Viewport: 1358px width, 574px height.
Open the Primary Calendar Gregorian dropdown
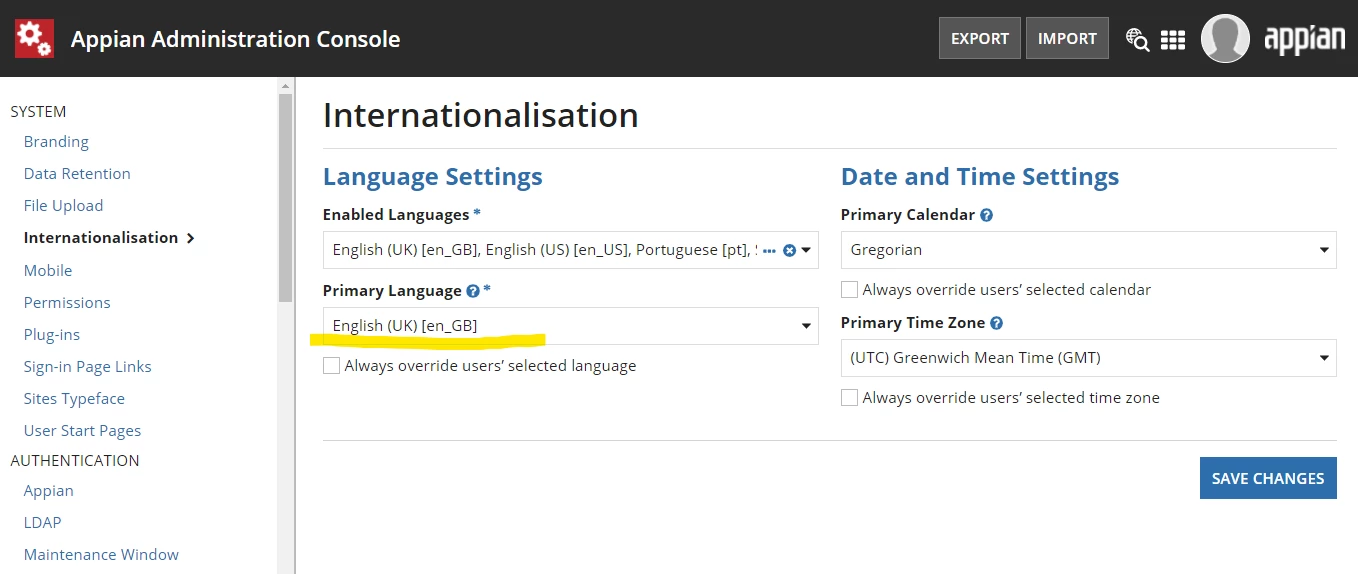pos(1088,250)
